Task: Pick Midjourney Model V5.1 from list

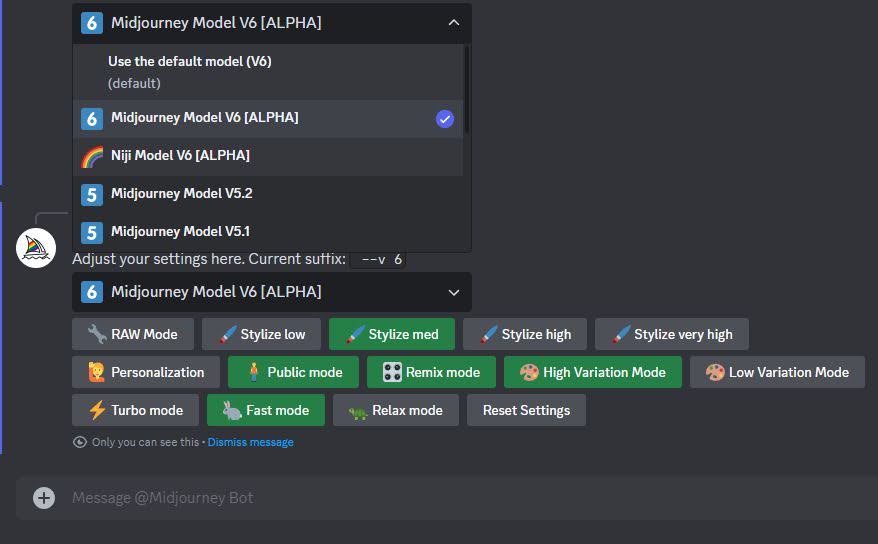Action: [268, 232]
